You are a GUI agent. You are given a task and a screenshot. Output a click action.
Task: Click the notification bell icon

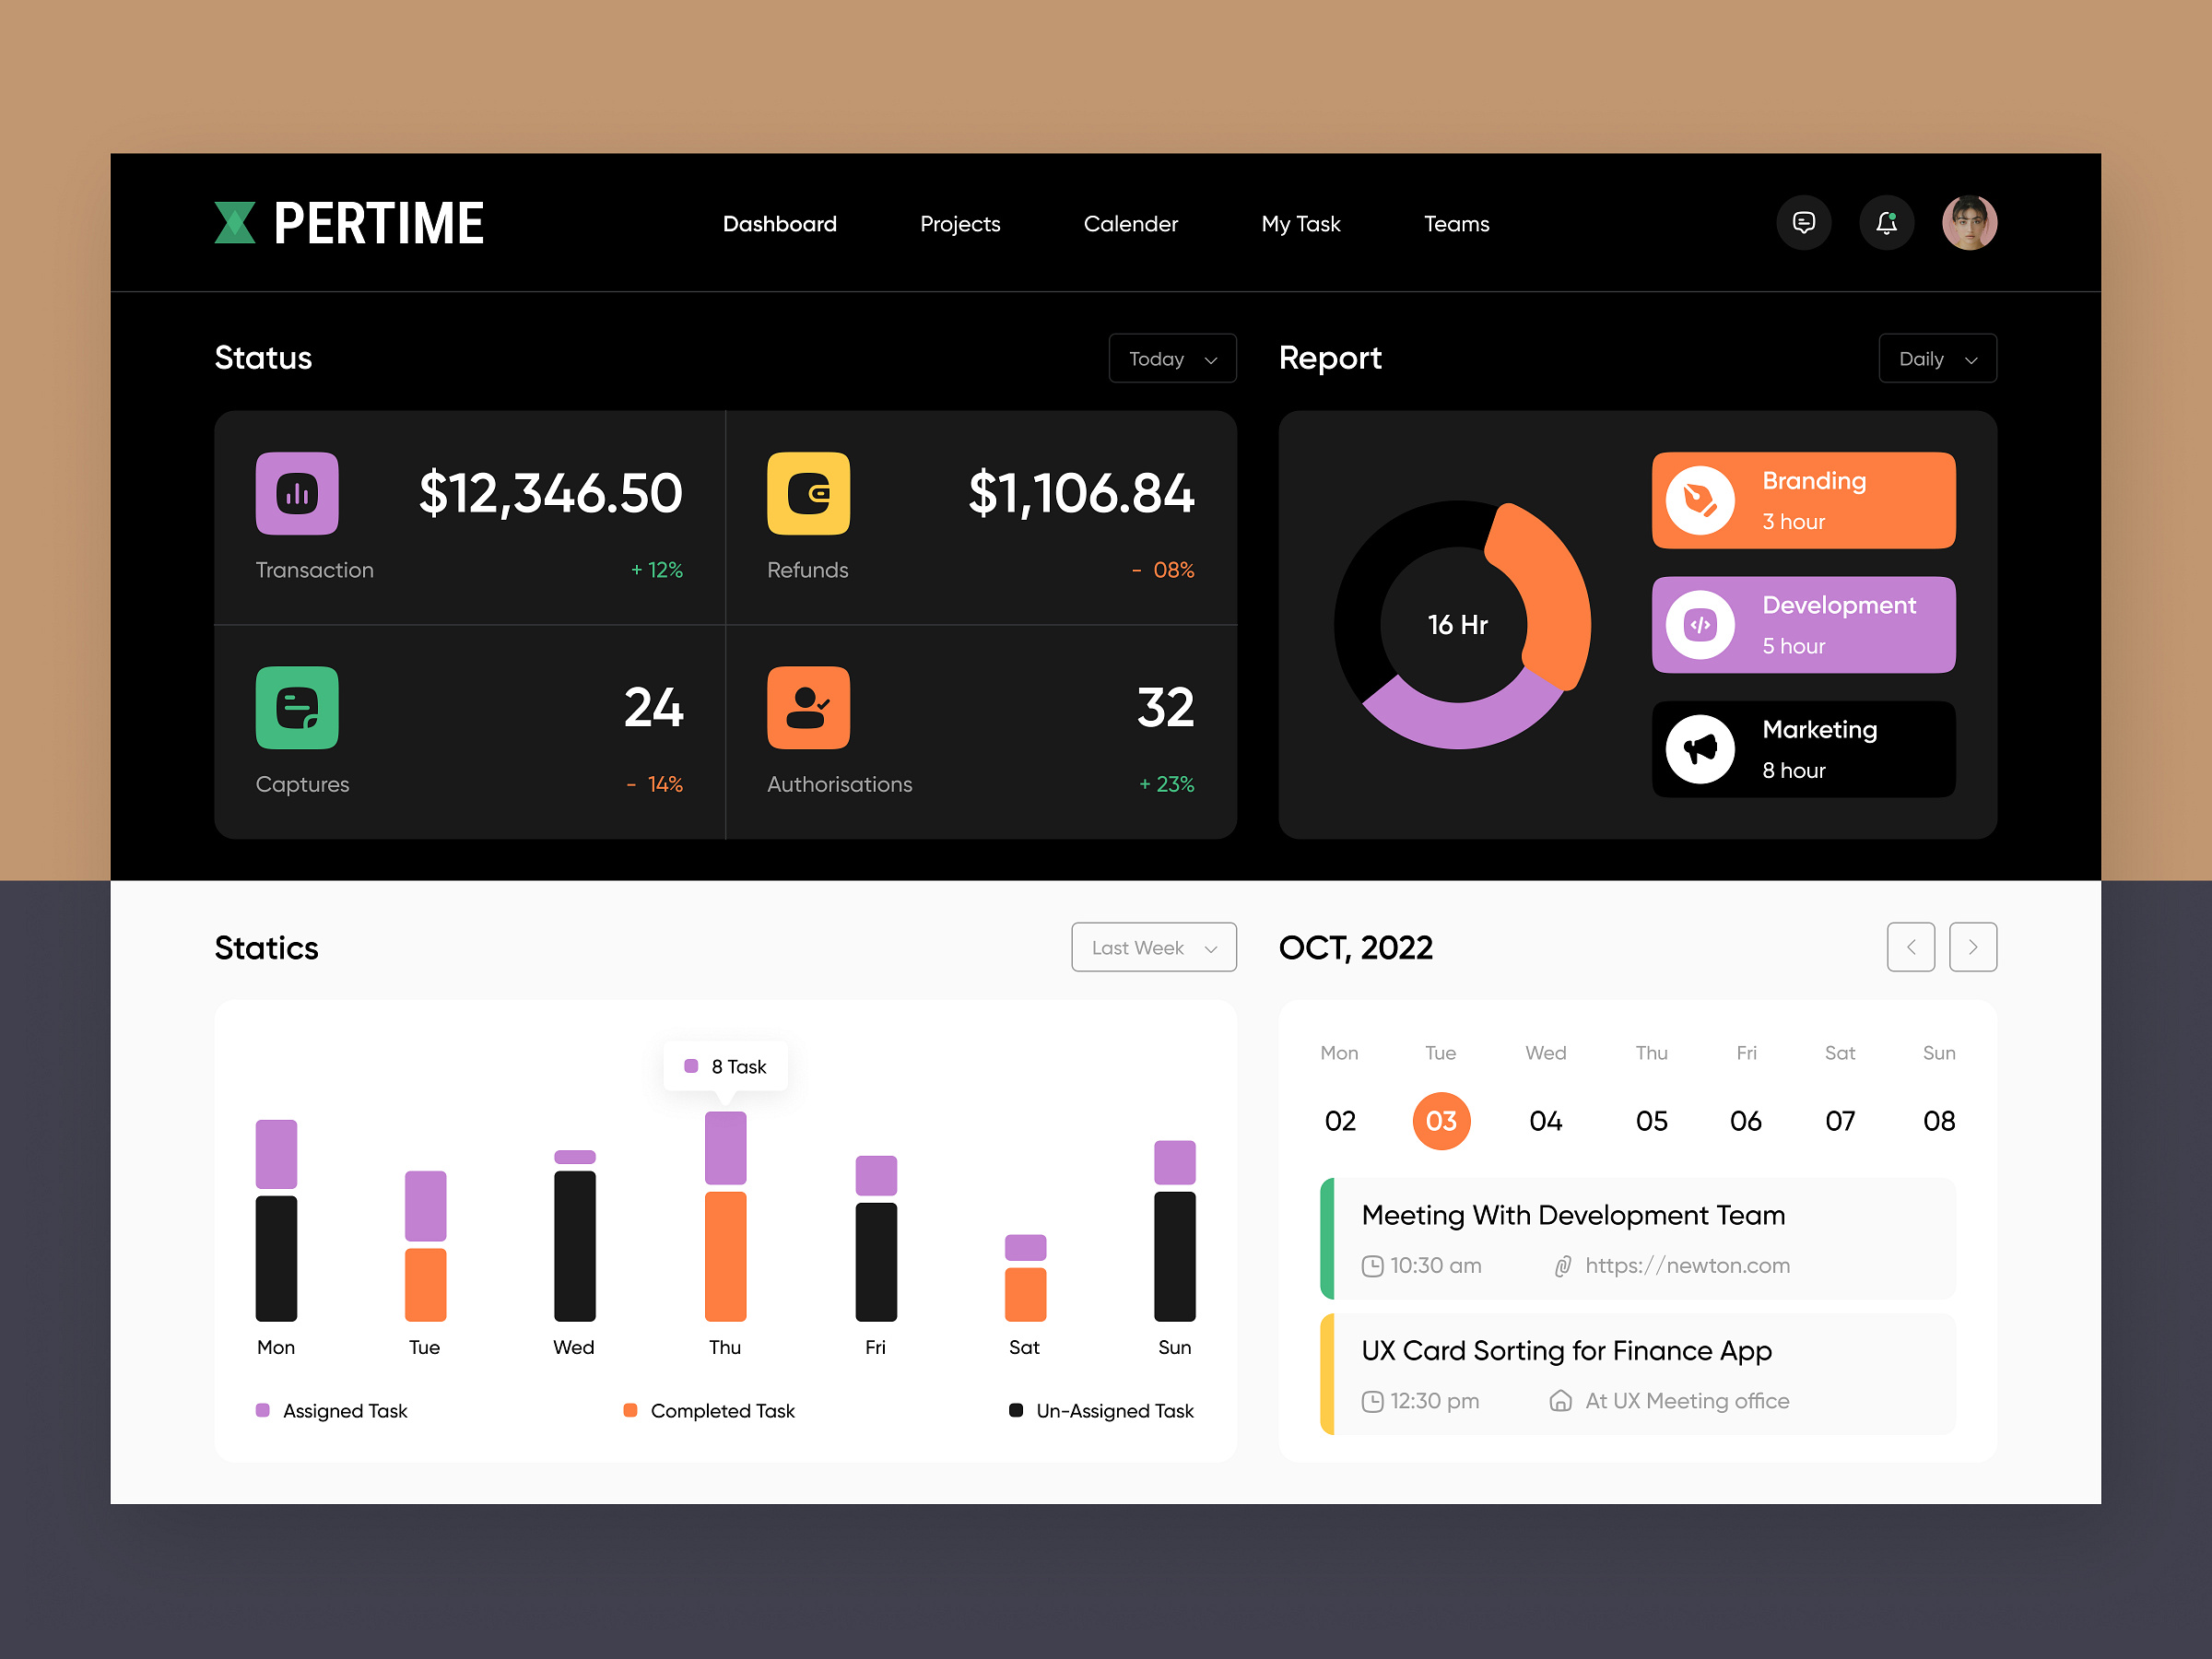pyautogui.click(x=1887, y=223)
